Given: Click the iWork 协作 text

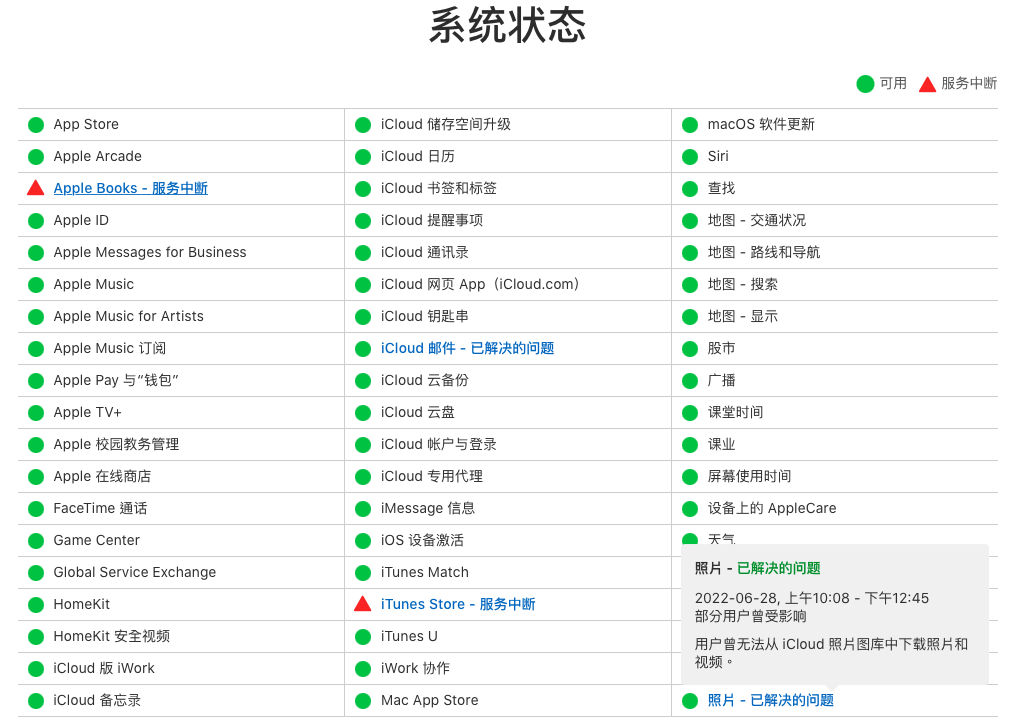Looking at the screenshot, I should (x=415, y=668).
